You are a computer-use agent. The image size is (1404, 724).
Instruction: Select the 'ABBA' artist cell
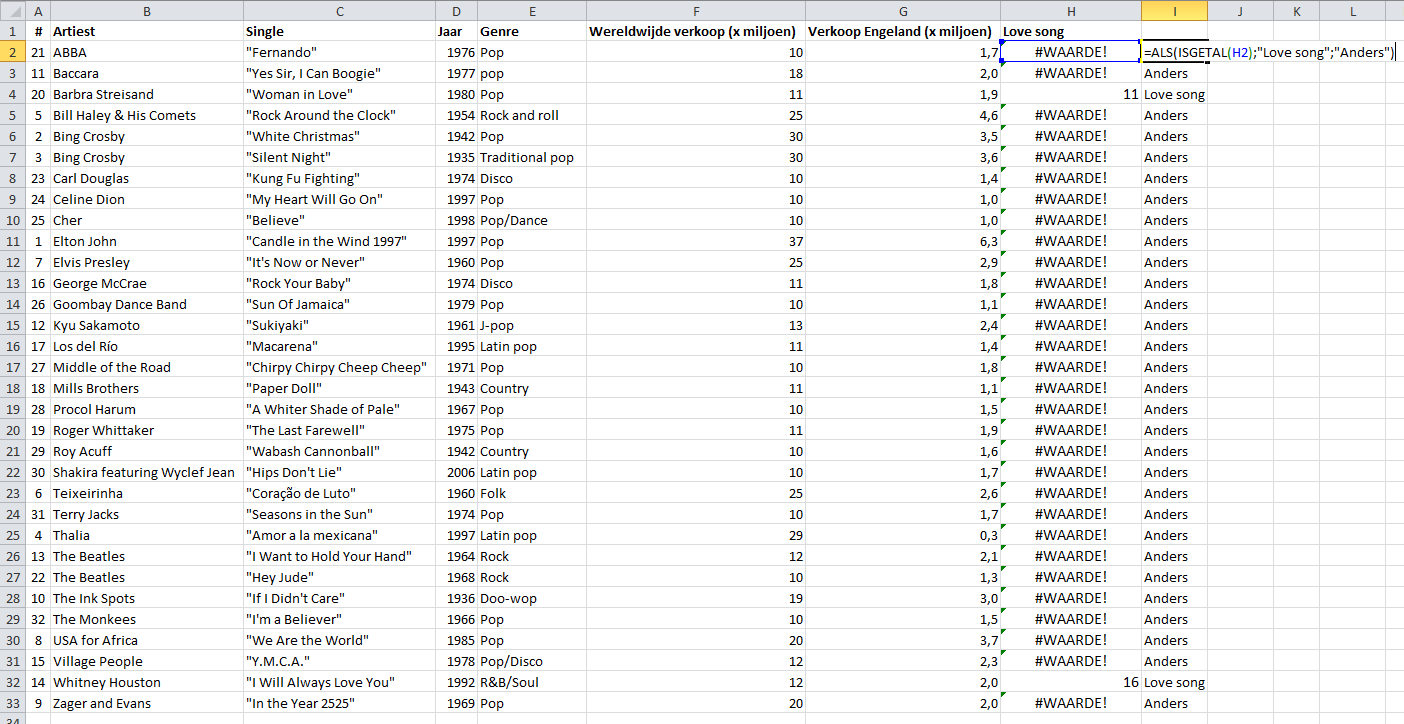tap(146, 52)
